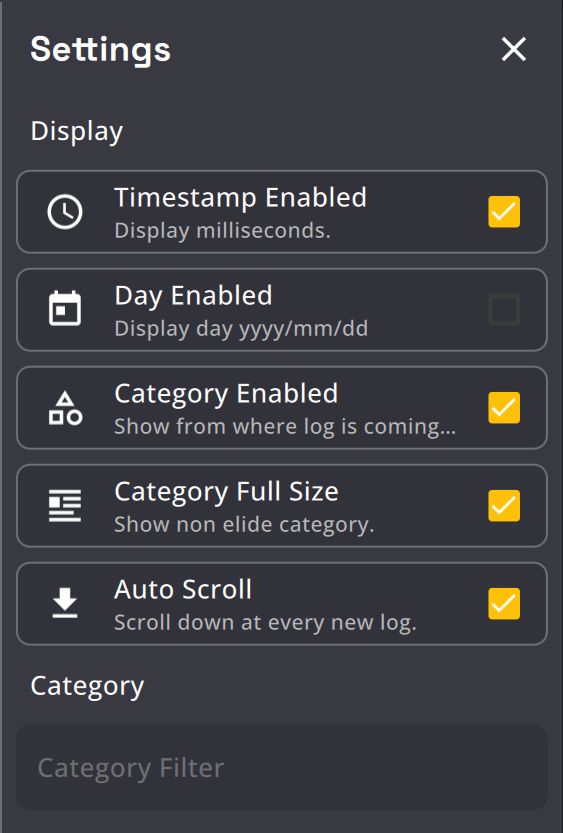
Task: Disable the Category Full Size checkbox
Action: tap(504, 505)
